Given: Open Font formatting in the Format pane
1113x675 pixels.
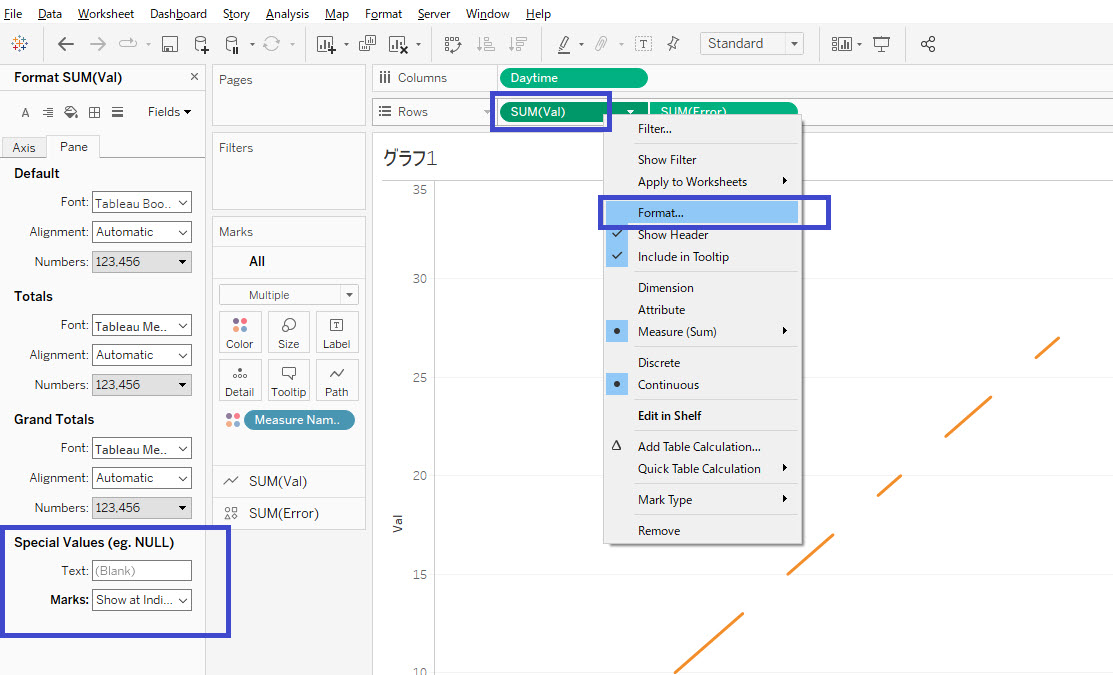Looking at the screenshot, I should 26,112.
